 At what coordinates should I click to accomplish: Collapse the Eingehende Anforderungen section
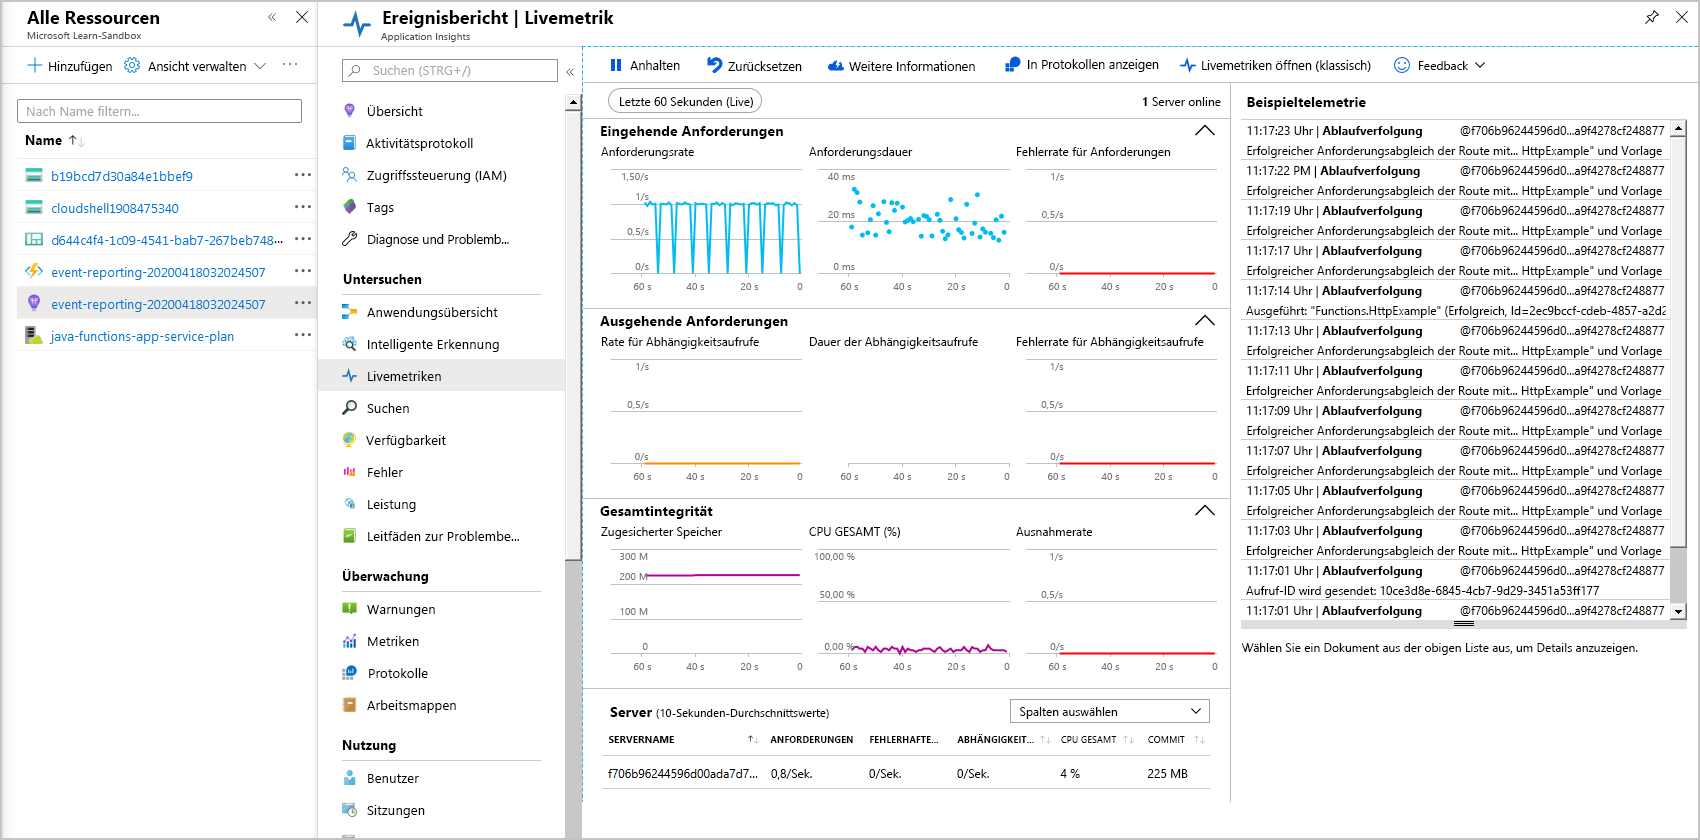(x=1205, y=131)
